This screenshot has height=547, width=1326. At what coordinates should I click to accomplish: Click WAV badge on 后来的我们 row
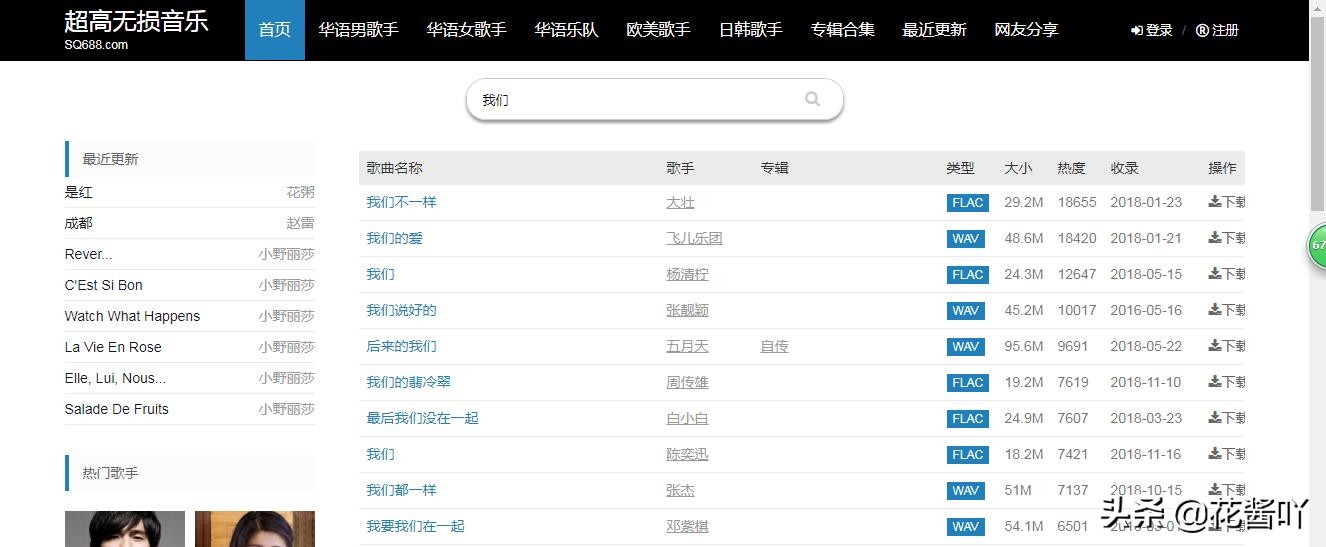coord(966,347)
